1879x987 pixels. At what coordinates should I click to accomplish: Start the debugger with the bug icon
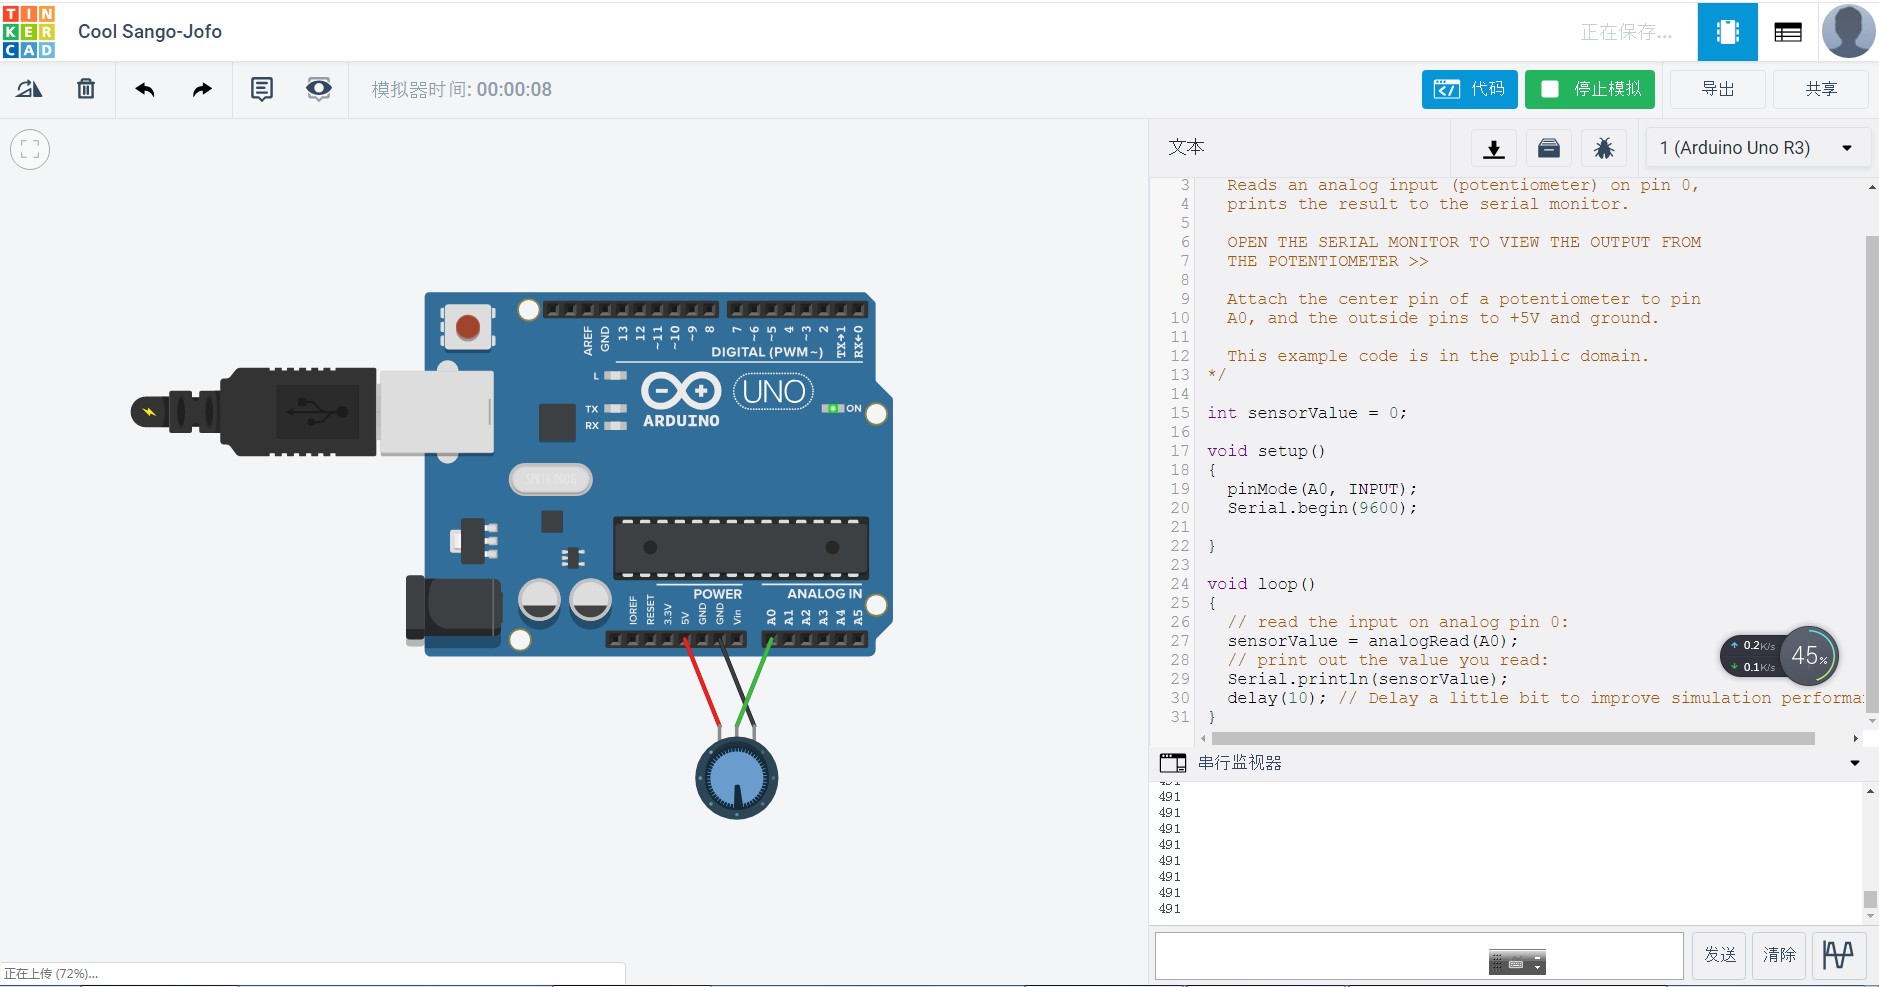tap(1603, 148)
